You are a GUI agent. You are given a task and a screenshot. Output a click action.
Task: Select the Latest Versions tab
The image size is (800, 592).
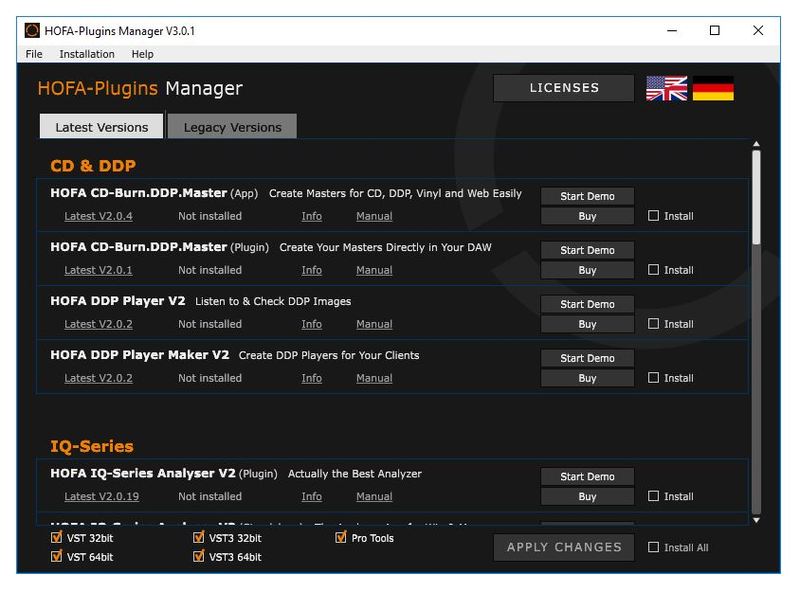102,126
